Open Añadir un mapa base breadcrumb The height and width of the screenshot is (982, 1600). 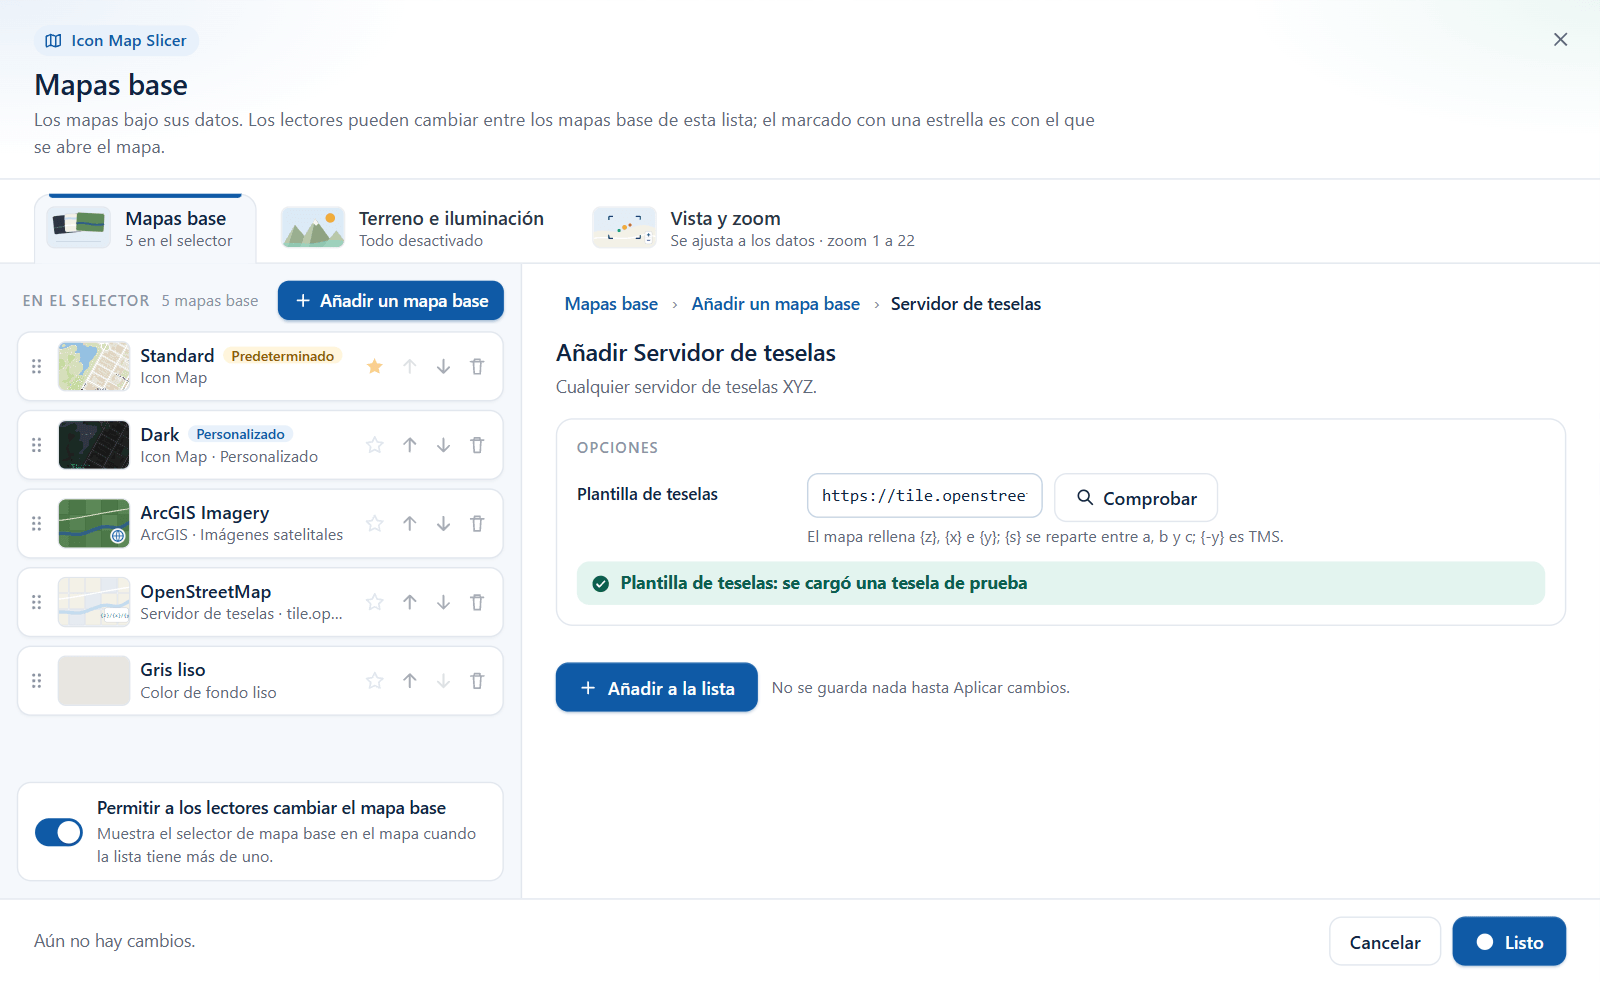click(776, 304)
